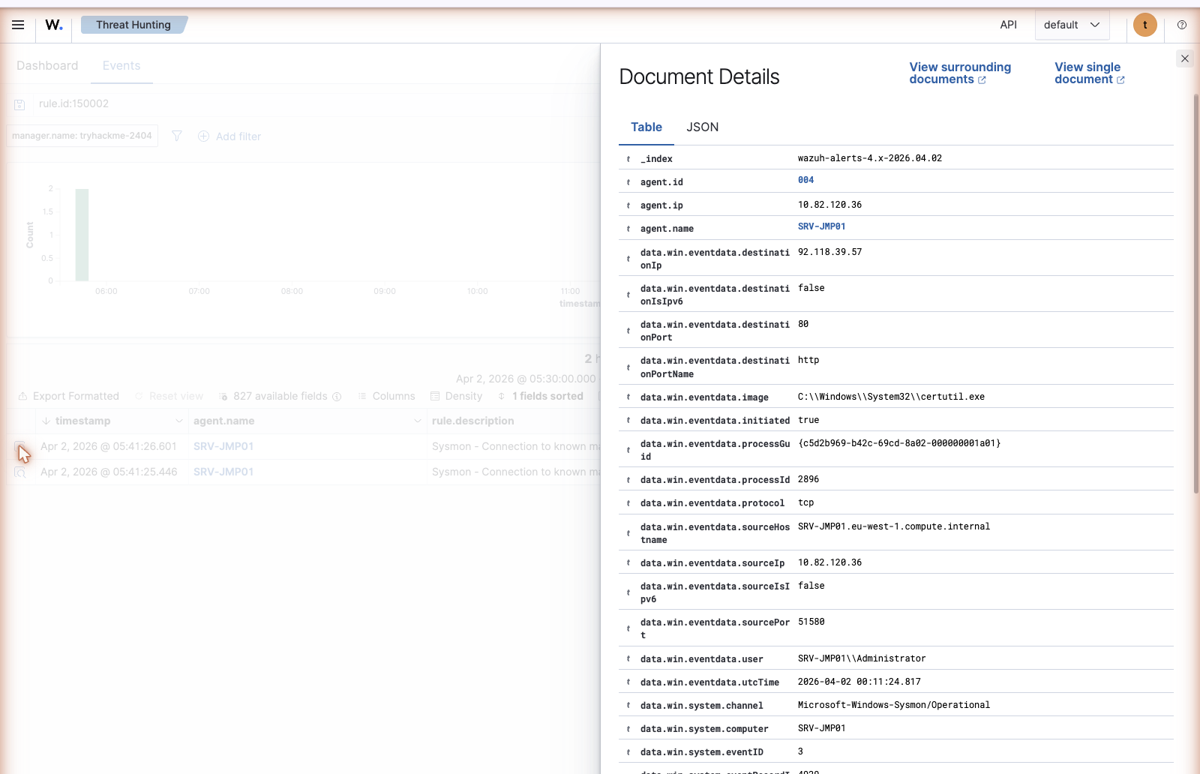Viewport: 1200px width, 774px height.
Task: Click histogram bar near 06:00
Action: pyautogui.click(x=82, y=235)
